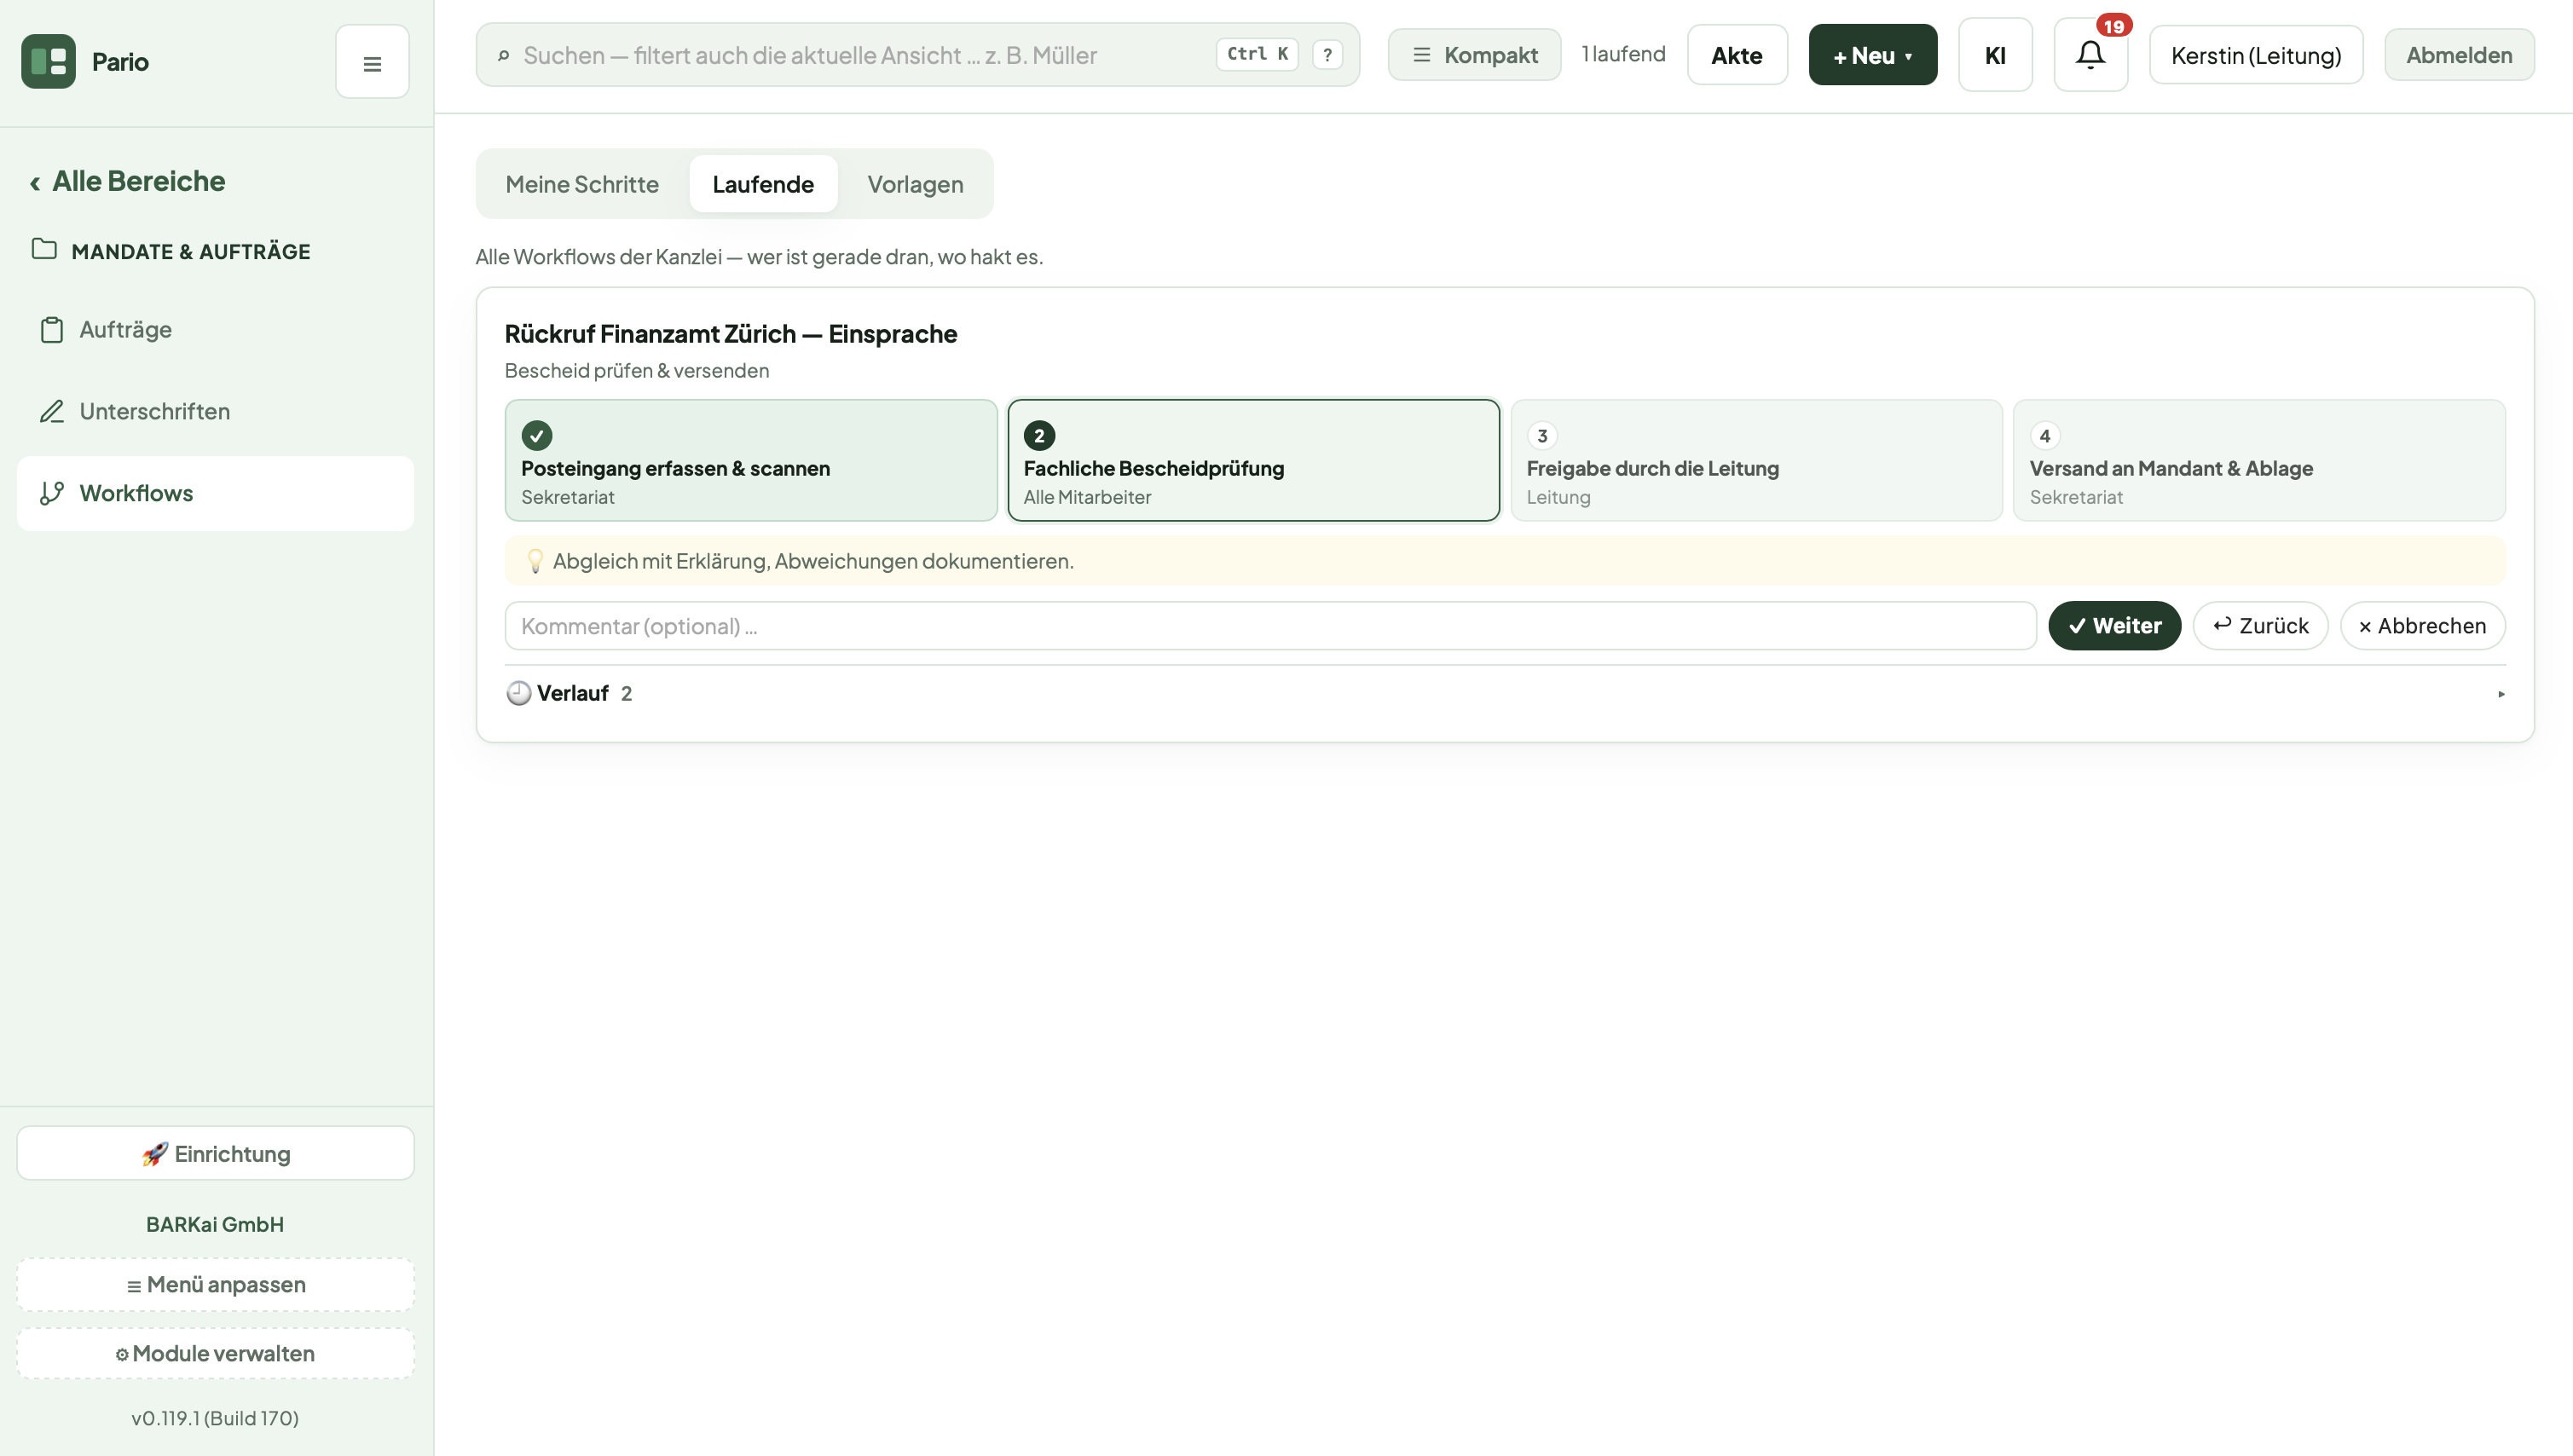Select Posteingang erfassen & scannen step
This screenshot has width=2573, height=1456.
click(751, 461)
